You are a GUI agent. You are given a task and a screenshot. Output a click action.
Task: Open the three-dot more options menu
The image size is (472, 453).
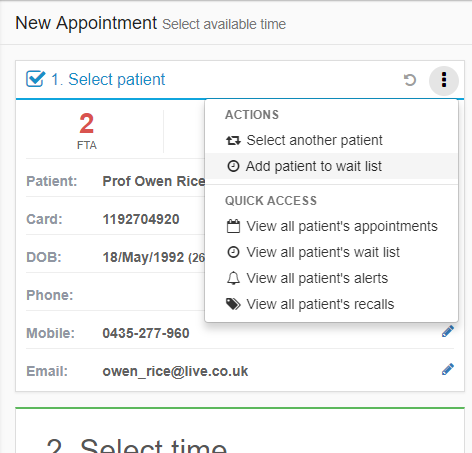click(x=444, y=80)
